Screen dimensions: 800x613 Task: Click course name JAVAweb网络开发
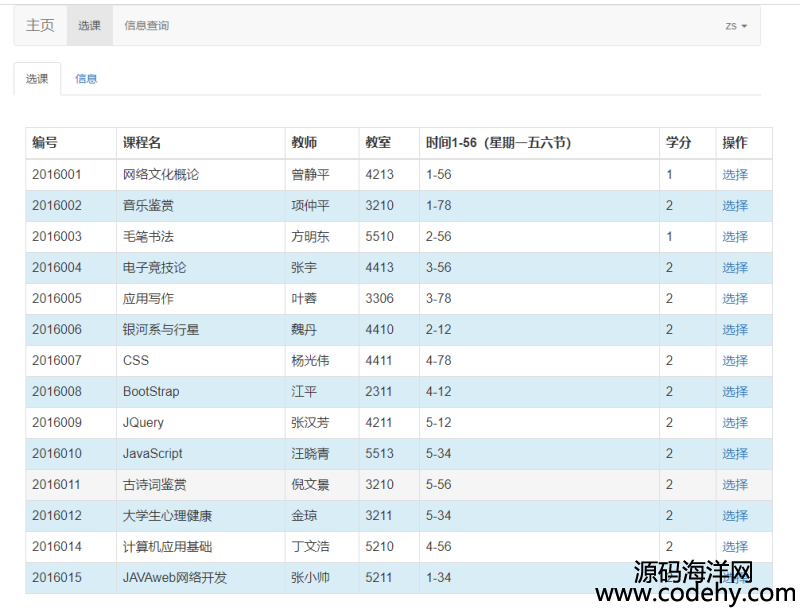point(175,578)
